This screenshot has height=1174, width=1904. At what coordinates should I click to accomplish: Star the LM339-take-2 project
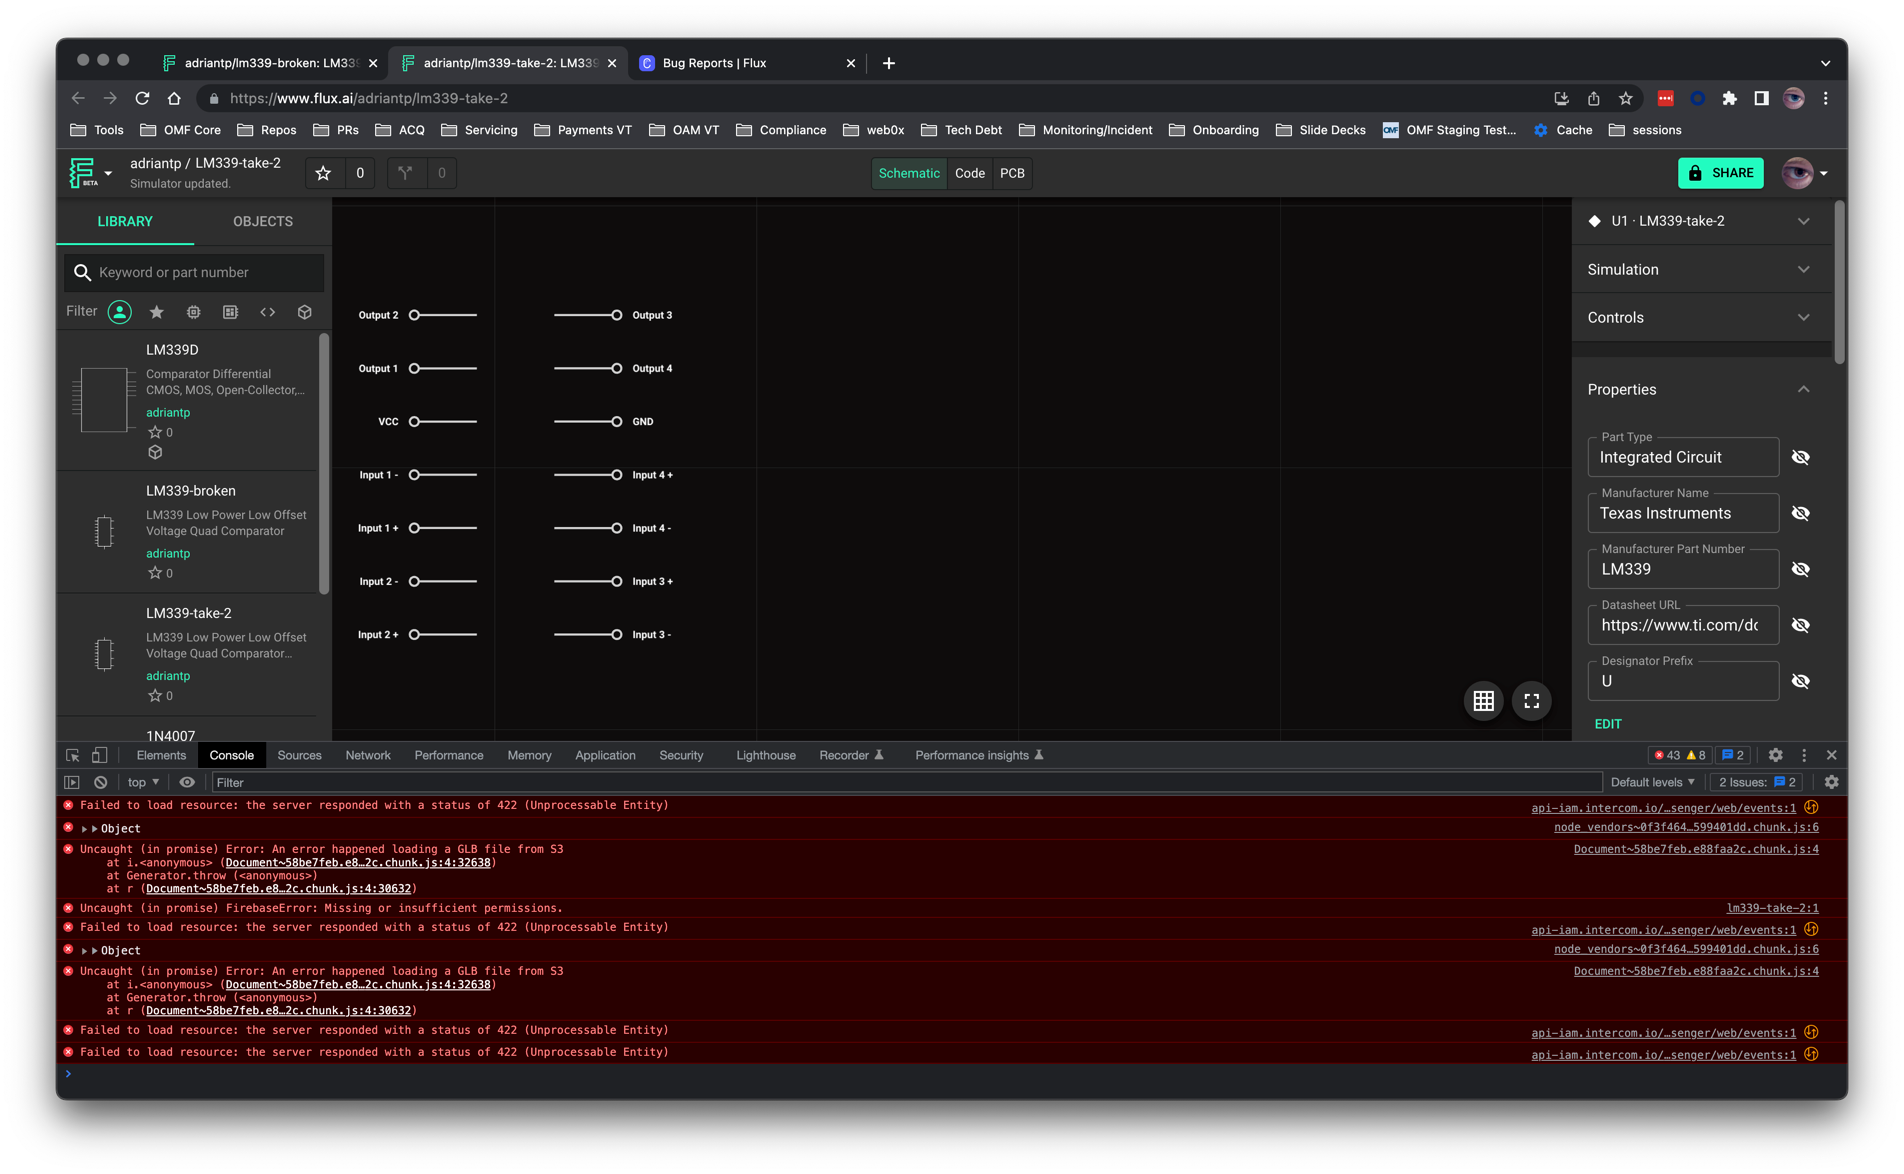(x=323, y=173)
